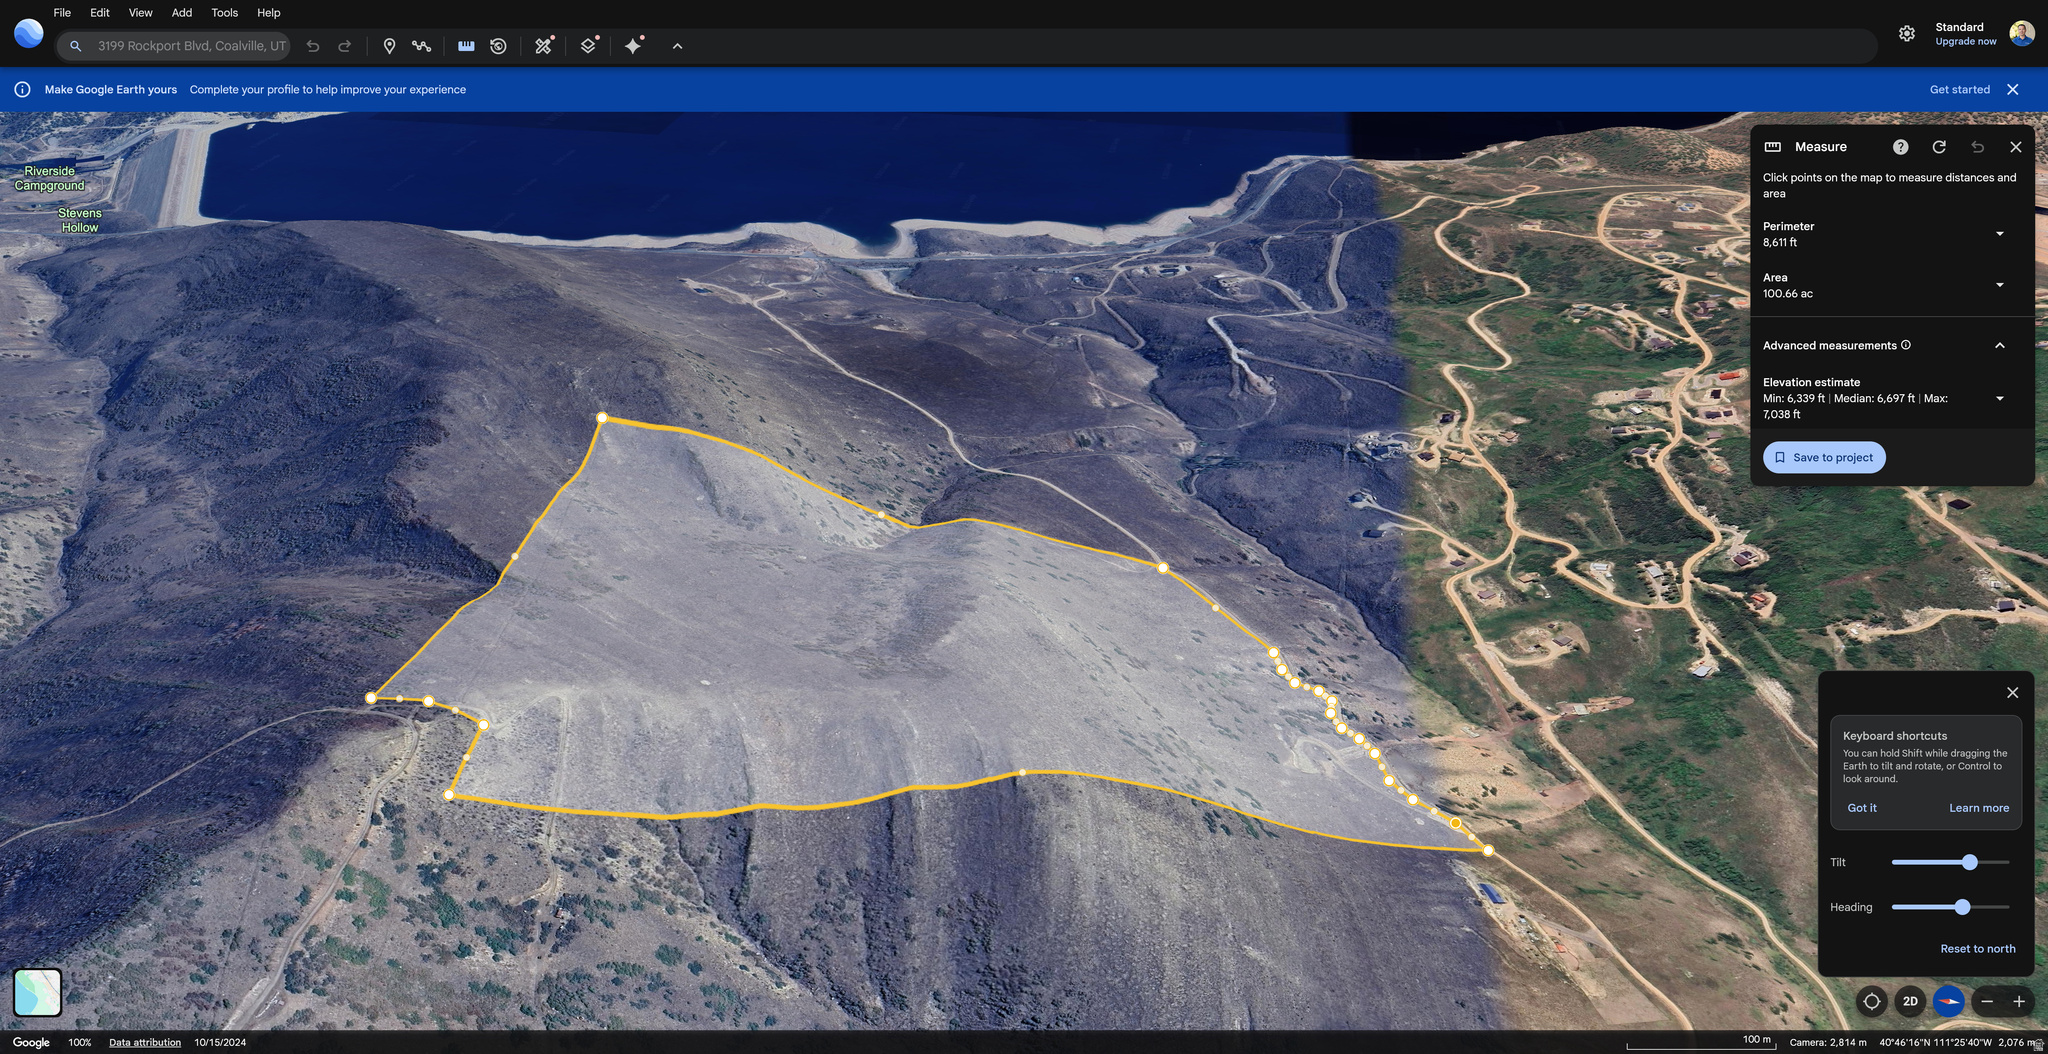Click the restart measurement refresh icon

pyautogui.click(x=1939, y=147)
